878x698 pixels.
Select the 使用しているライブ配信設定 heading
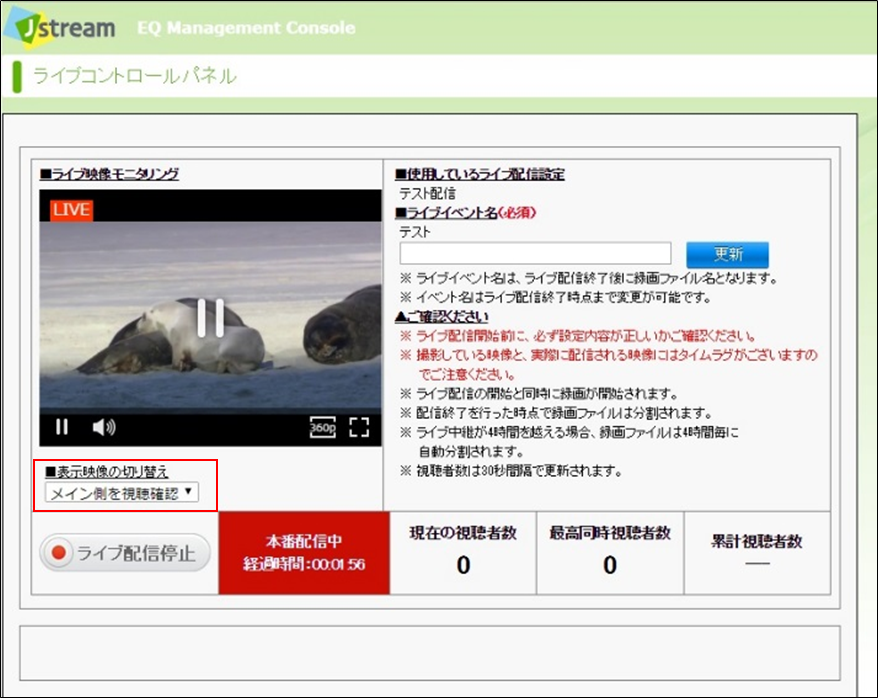[480, 174]
